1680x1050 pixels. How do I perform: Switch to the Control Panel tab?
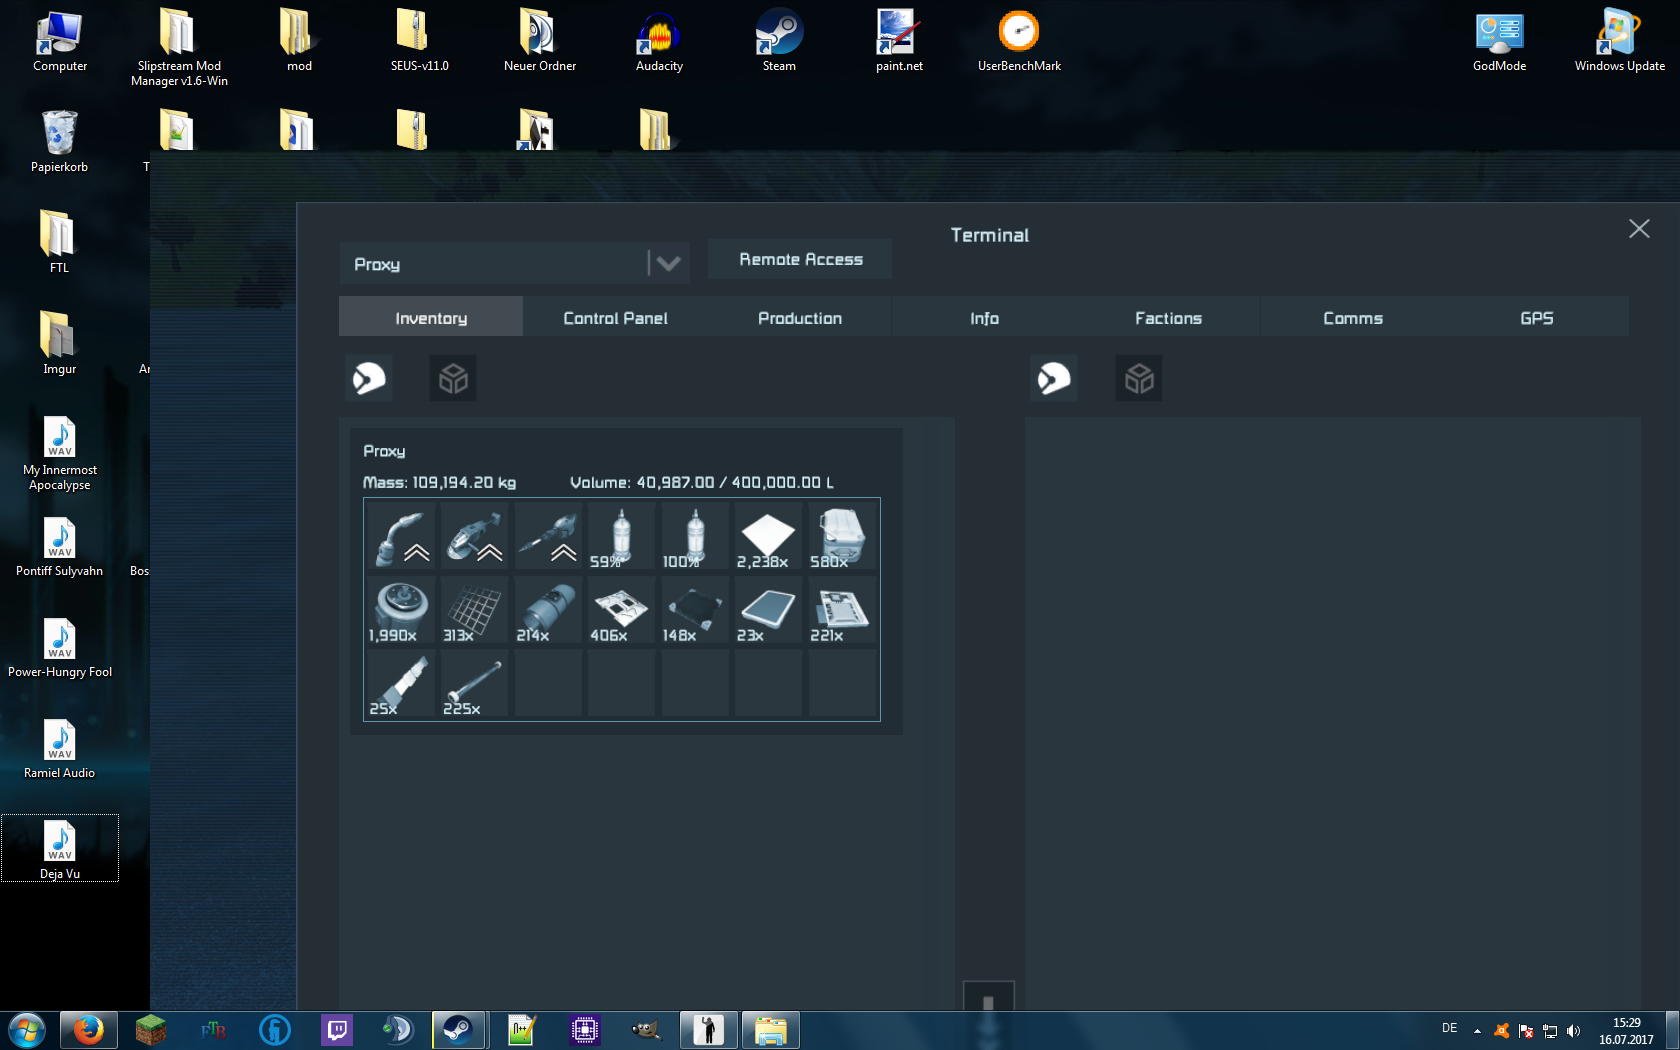pos(615,318)
